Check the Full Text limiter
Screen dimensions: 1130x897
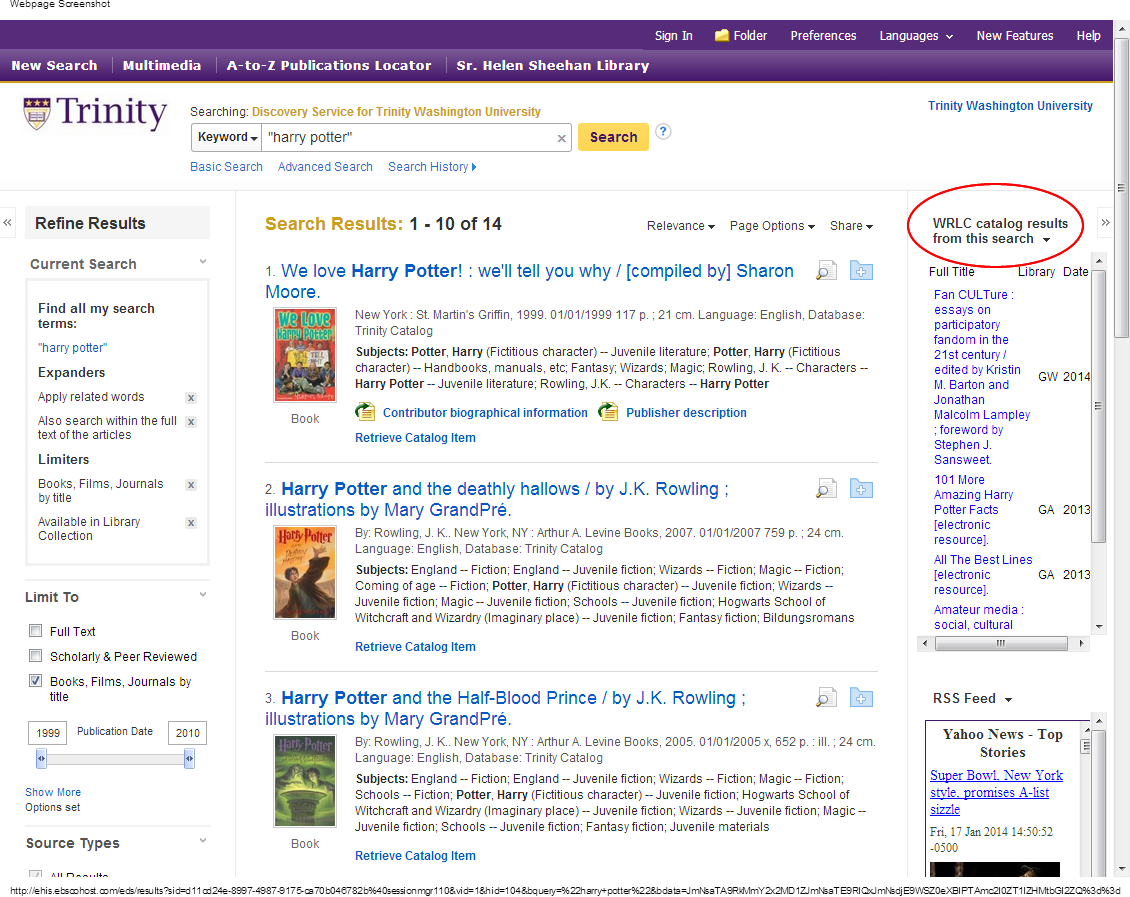[35, 631]
